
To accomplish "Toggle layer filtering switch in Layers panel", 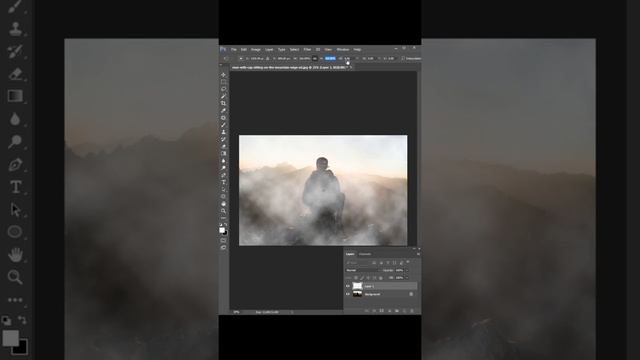I will [x=408, y=262].
